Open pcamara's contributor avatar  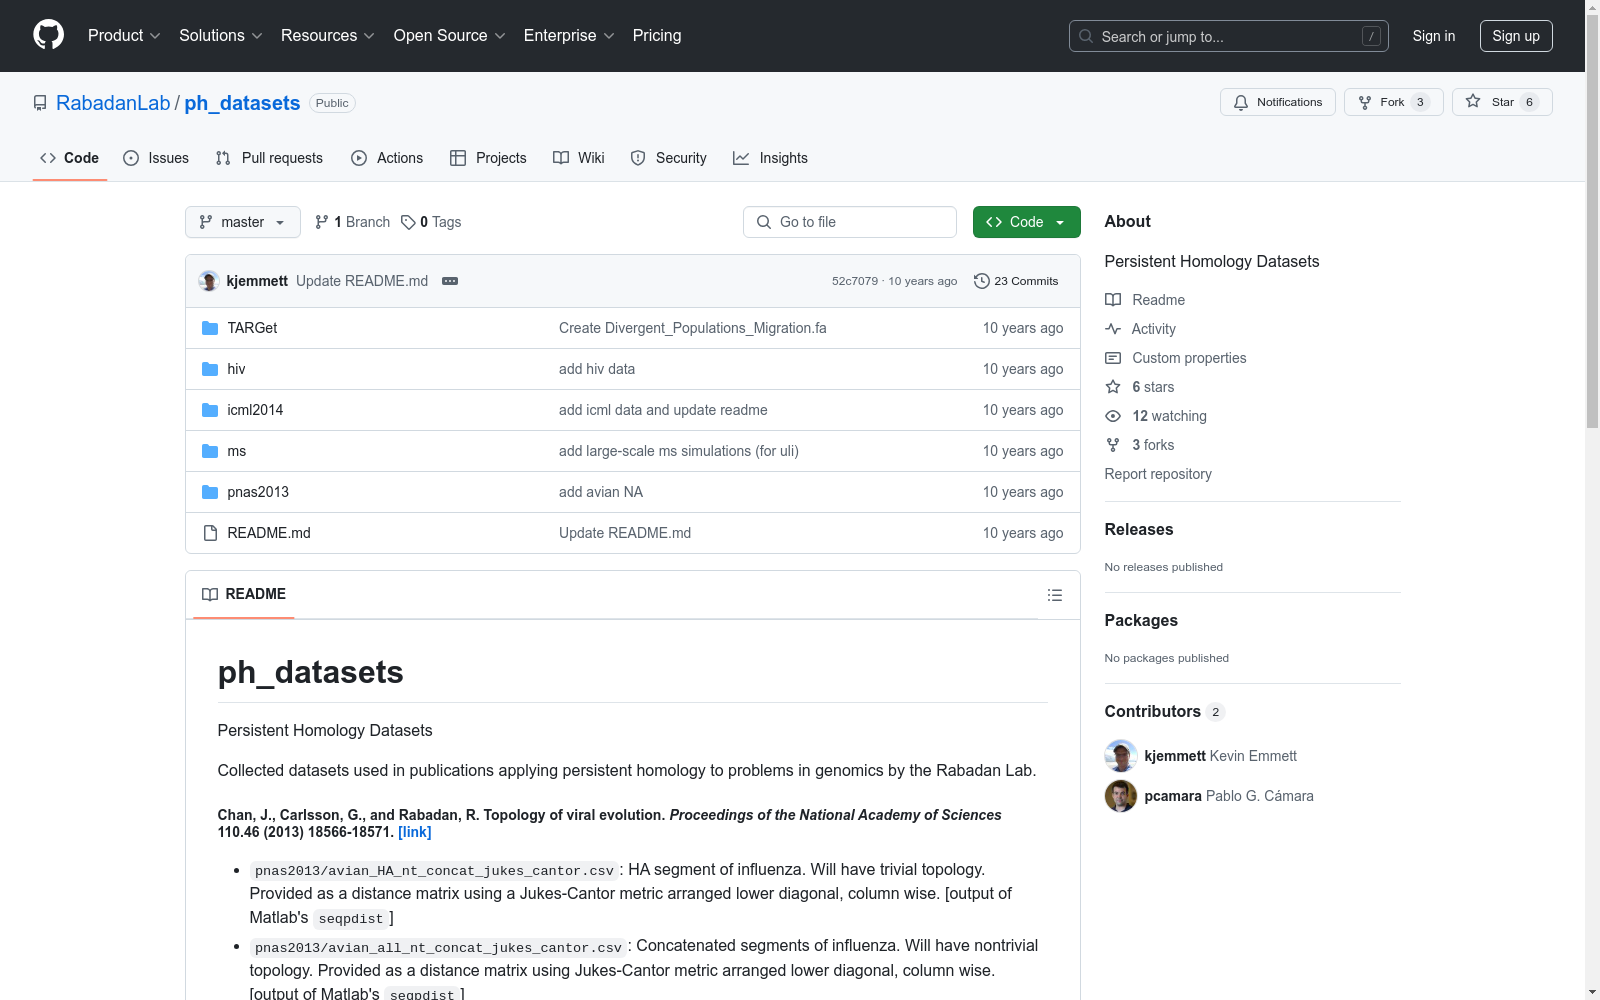click(x=1121, y=796)
